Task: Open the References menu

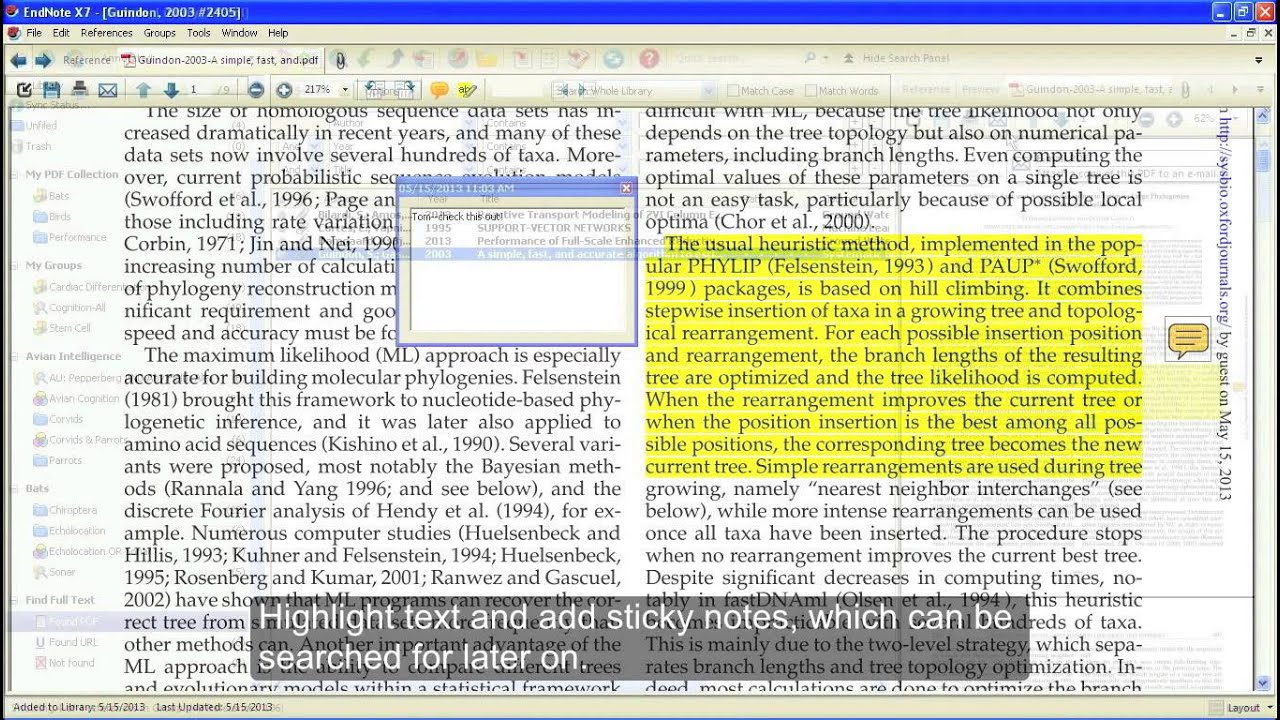Action: (106, 33)
